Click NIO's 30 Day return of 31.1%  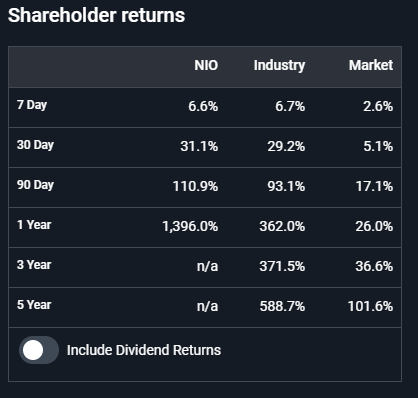point(199,146)
